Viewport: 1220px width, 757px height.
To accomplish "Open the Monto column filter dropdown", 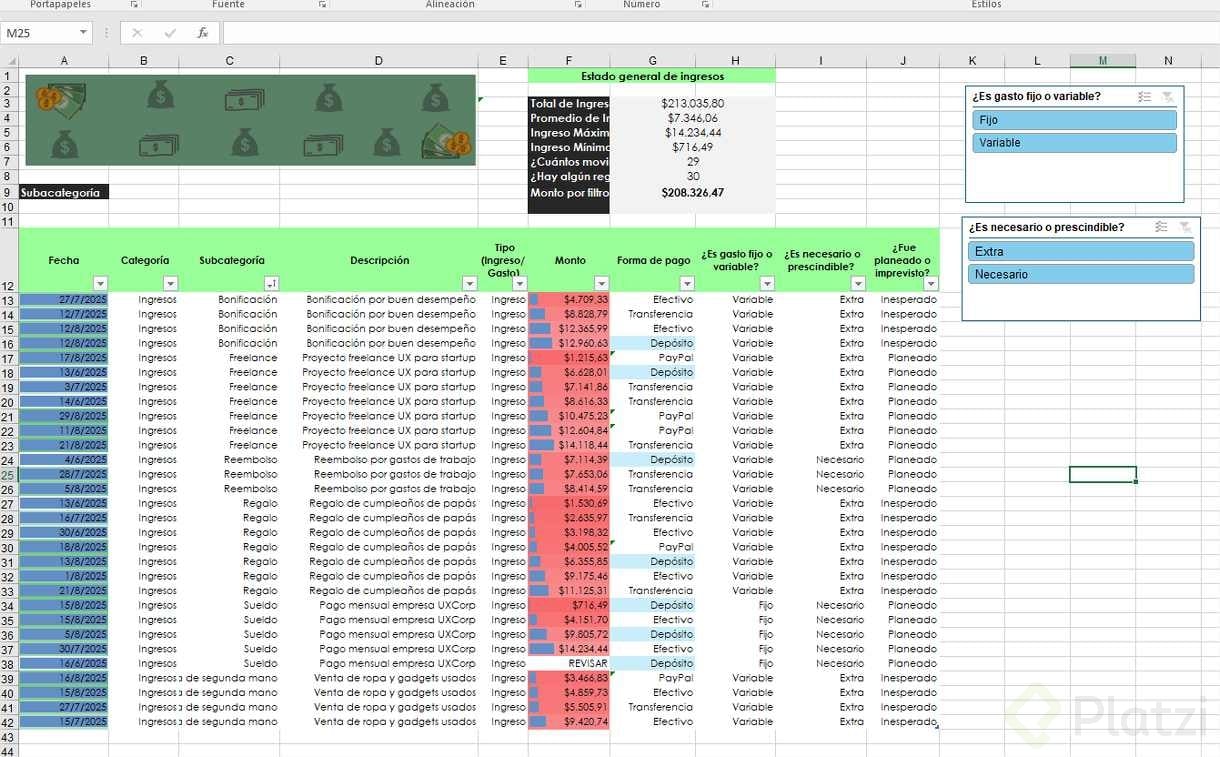I will click(x=601, y=284).
